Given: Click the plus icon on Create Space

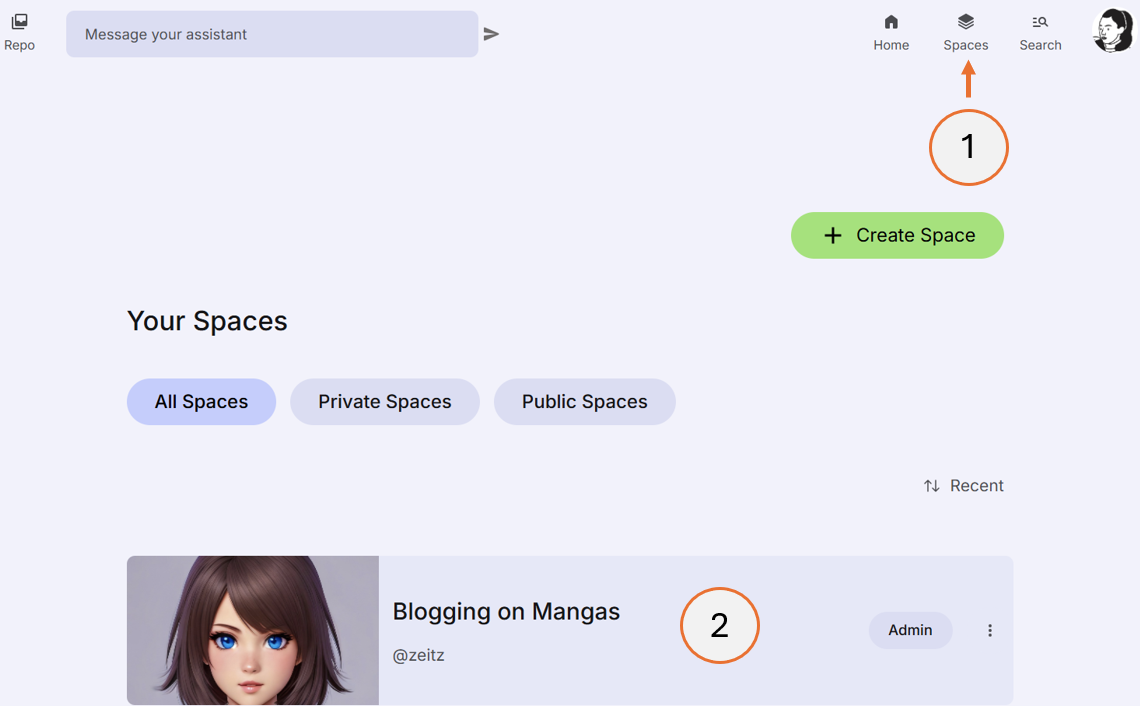Looking at the screenshot, I should [833, 235].
